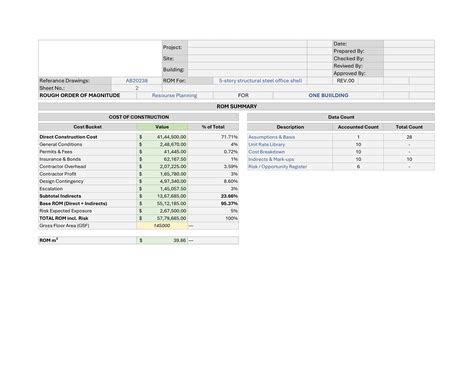This screenshot has height=366, width=474.
Task: Select the Cost Bucket column header
Action: pos(87,127)
